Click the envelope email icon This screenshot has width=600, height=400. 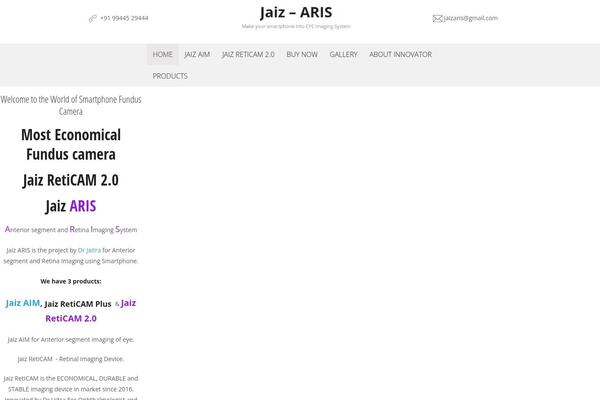[x=437, y=18]
